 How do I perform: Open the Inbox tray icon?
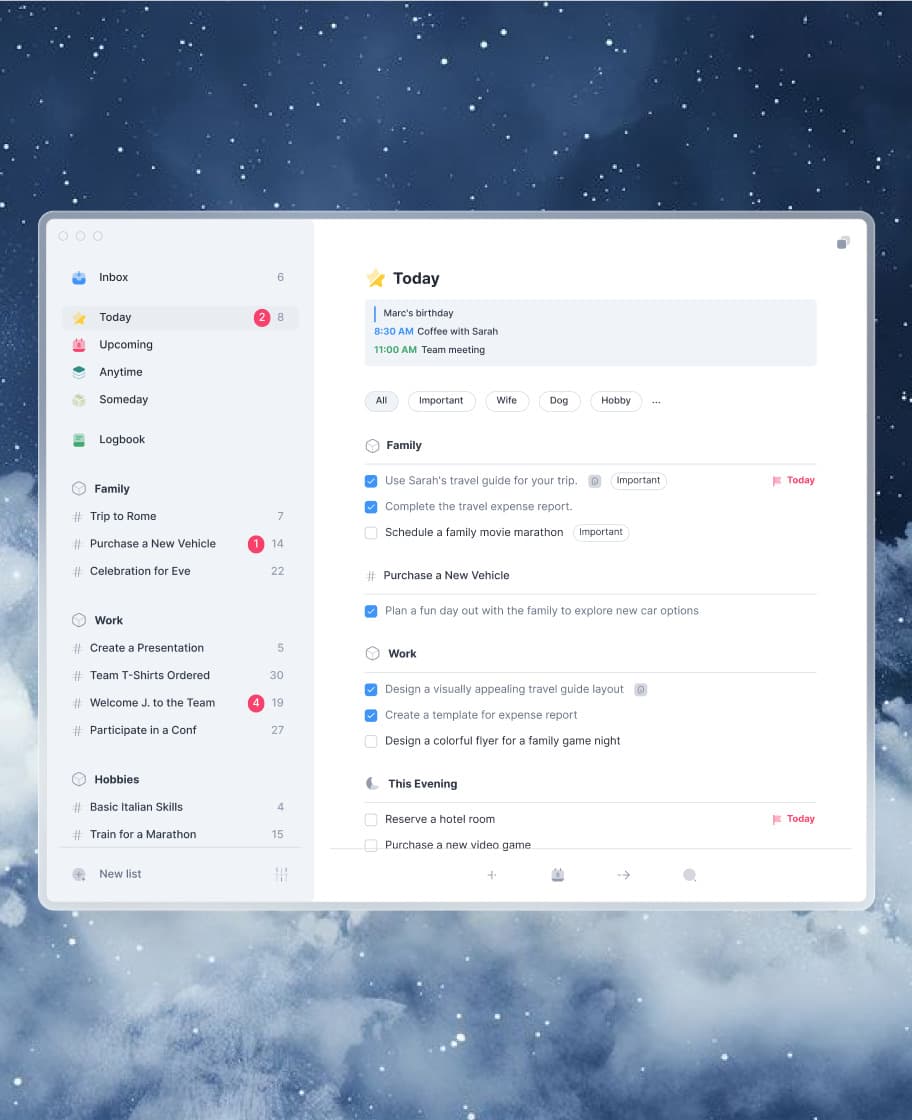[79, 278]
